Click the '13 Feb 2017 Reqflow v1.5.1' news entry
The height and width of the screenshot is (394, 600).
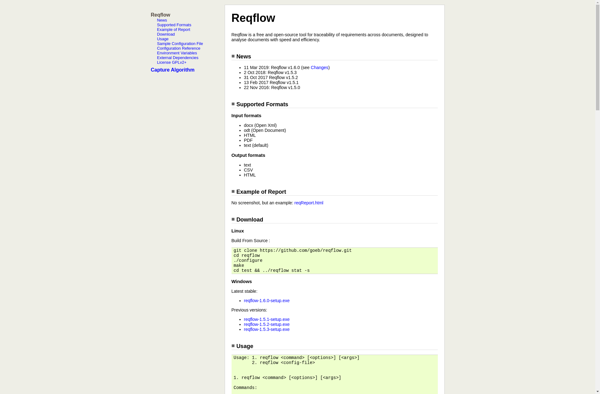point(271,83)
